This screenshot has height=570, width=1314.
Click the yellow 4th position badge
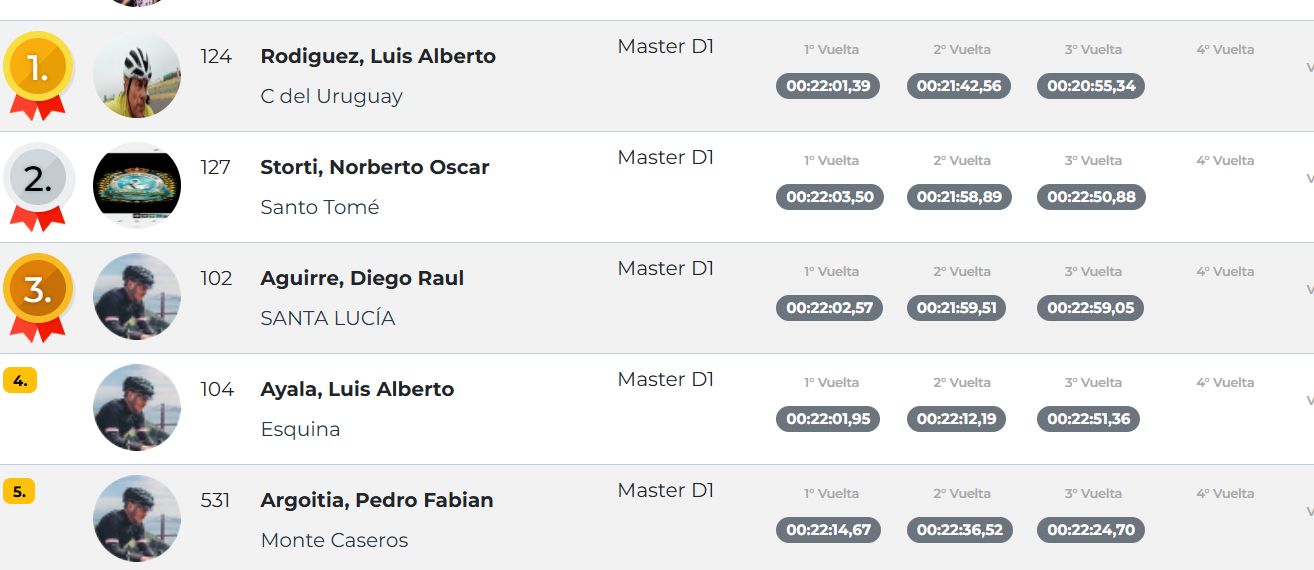pyautogui.click(x=20, y=380)
